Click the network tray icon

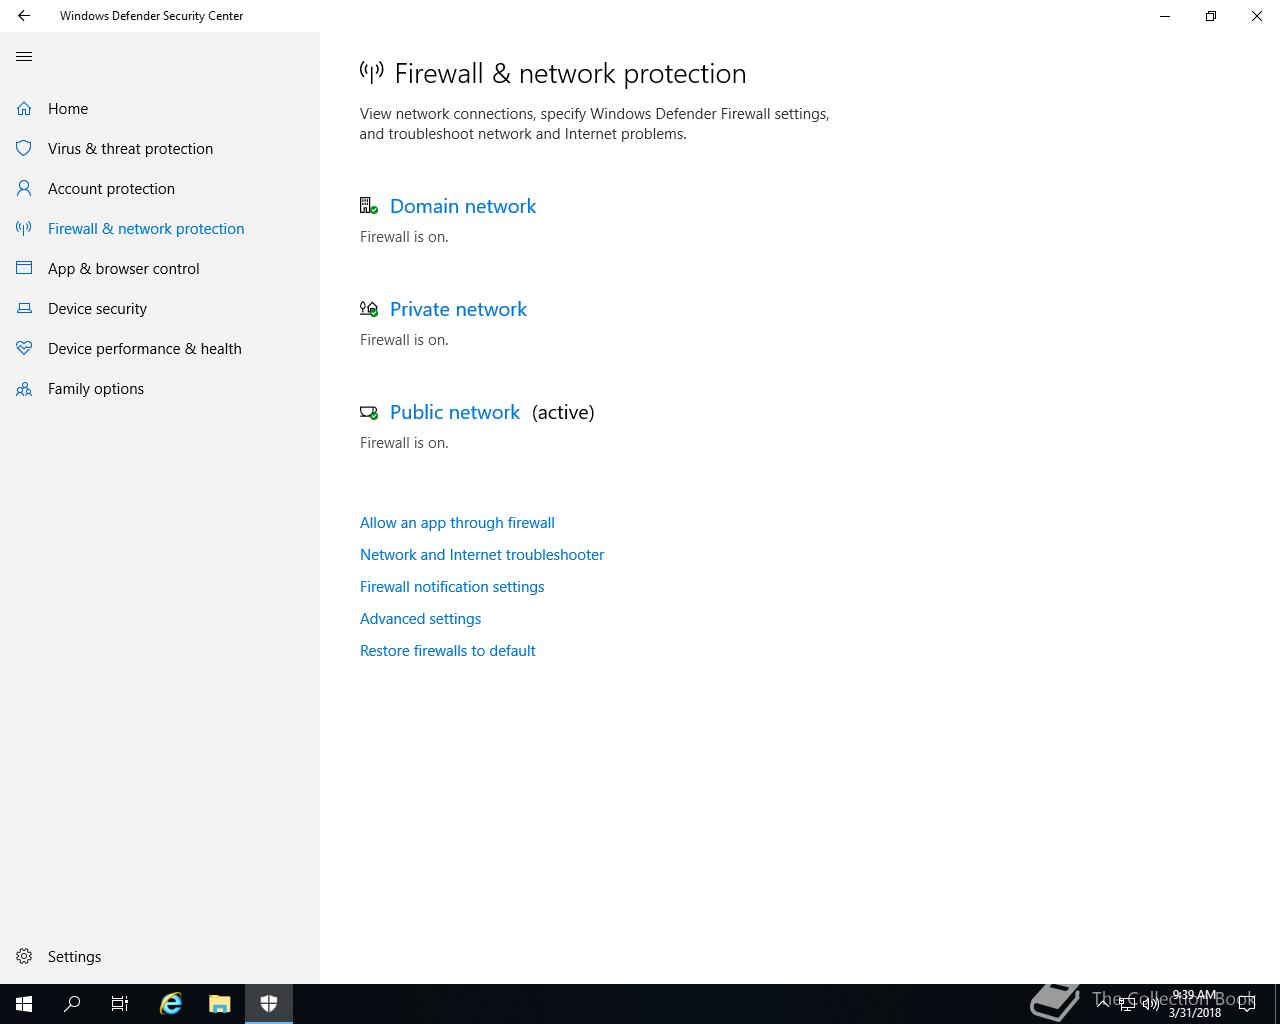coord(1126,1004)
